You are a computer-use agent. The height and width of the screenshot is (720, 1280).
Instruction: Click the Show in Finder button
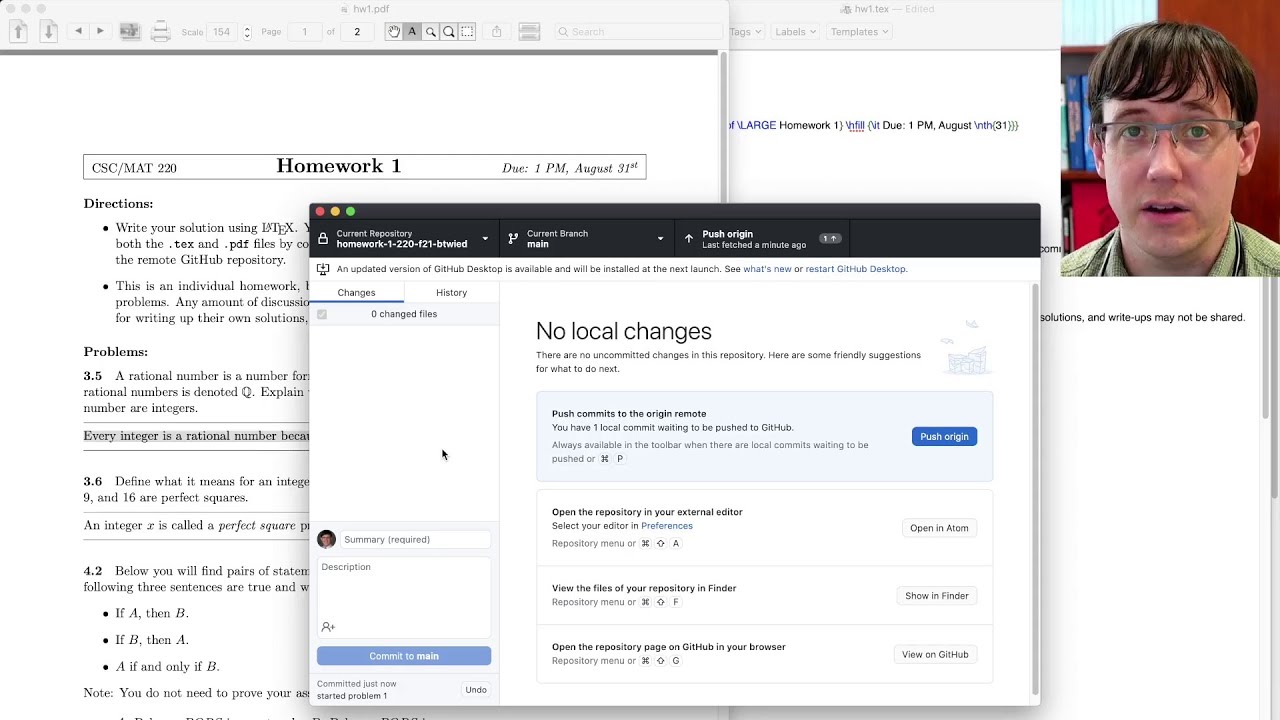point(937,596)
